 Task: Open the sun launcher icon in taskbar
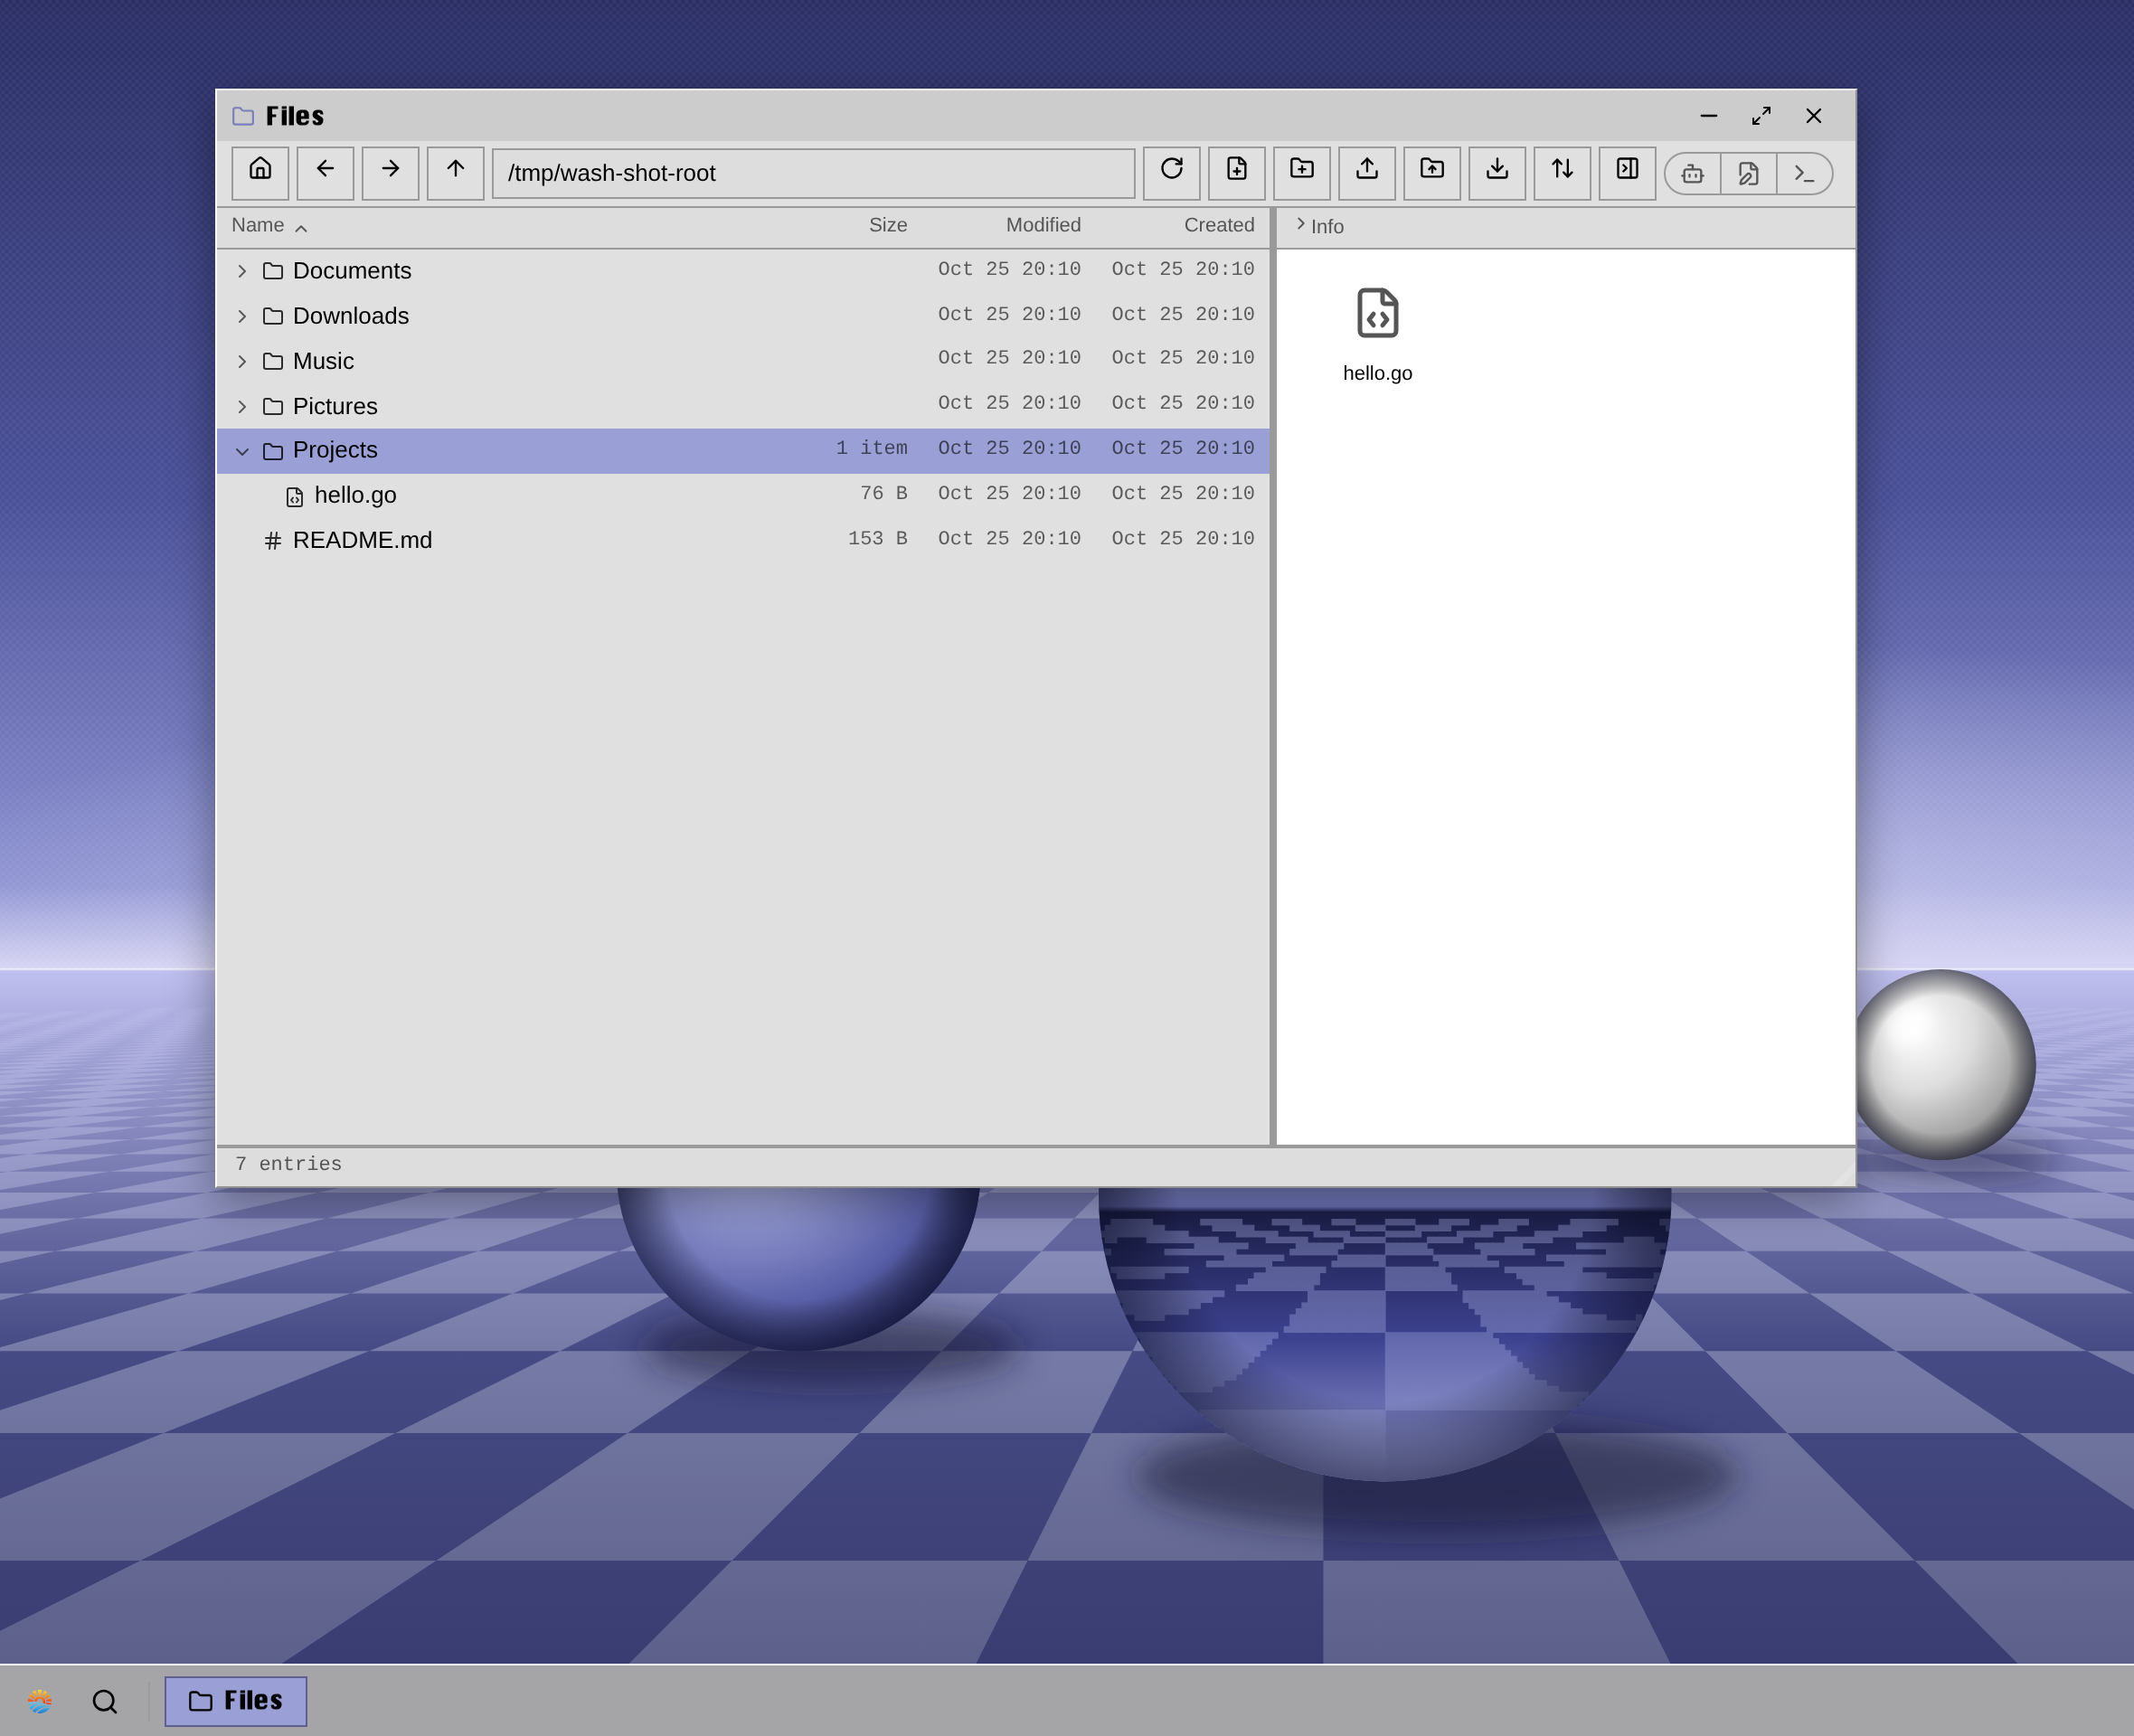(39, 1701)
